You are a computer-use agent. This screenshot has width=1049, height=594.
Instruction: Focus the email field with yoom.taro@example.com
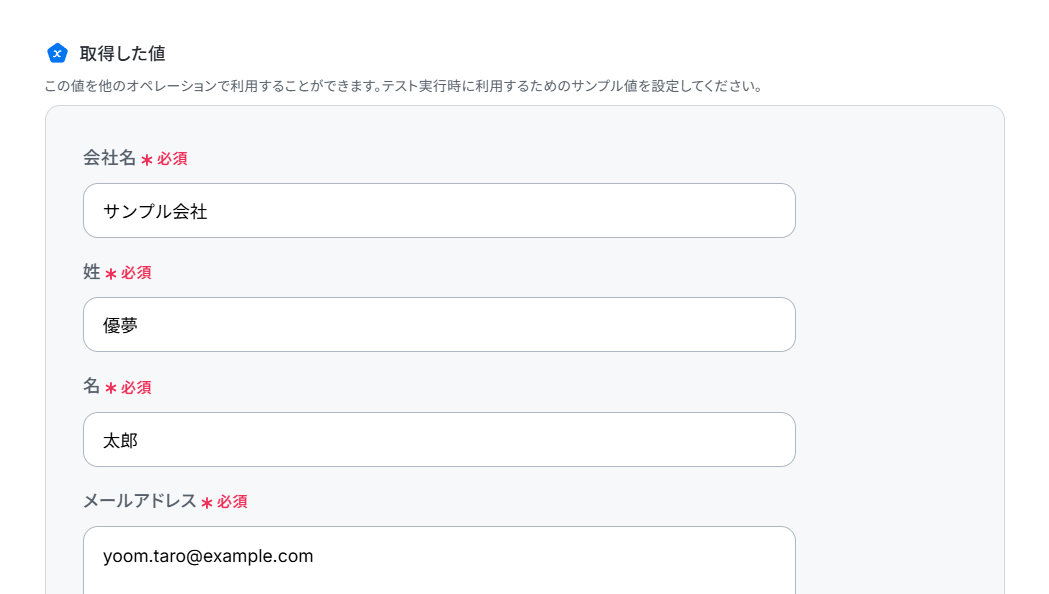[x=439, y=560]
